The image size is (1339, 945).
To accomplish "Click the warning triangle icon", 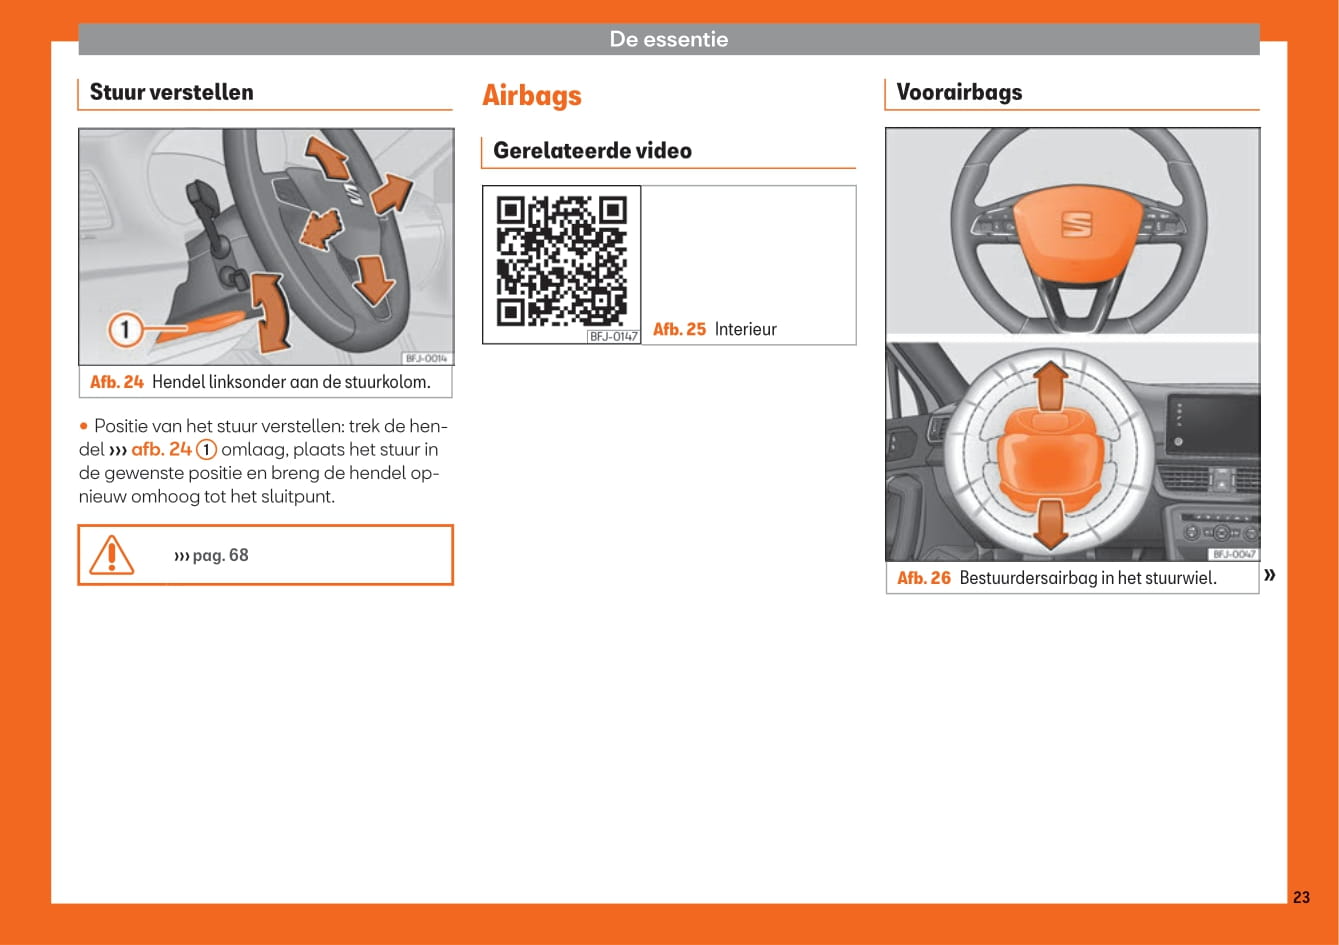I will pyautogui.click(x=111, y=555).
